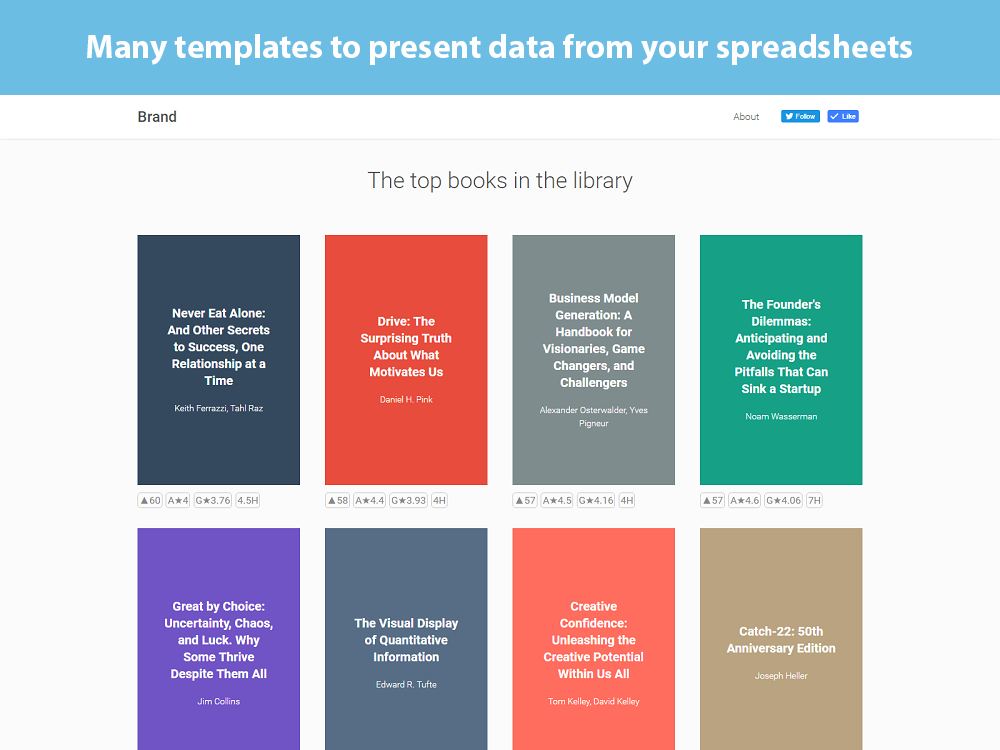Open the Never Eat Alone book card
1000x750 pixels.
point(218,360)
